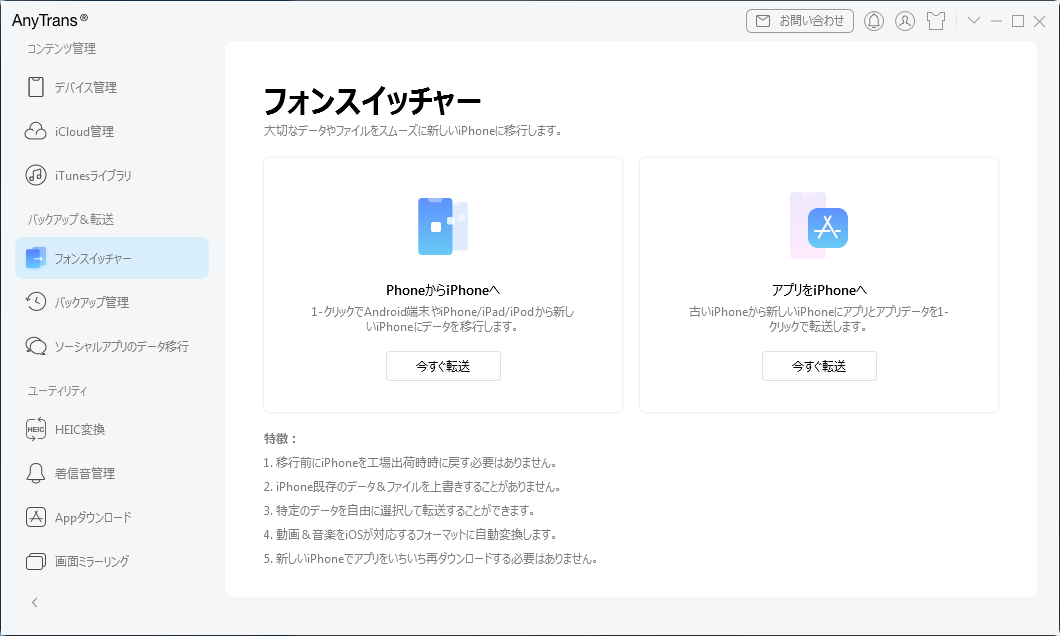Viewport: 1060px width, 636px height.
Task: Select フォンスイッチャー in the sidebar
Action: pos(112,258)
